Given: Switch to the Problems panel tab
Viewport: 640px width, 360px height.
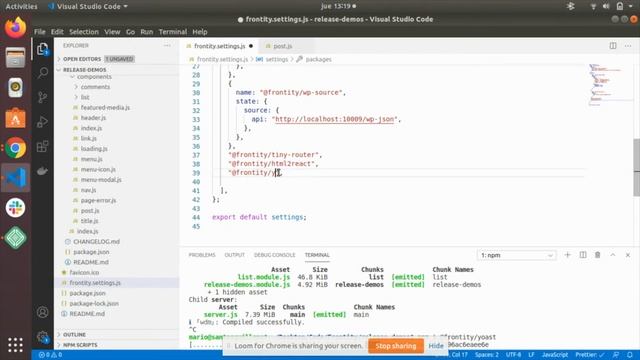Looking at the screenshot, I should click(202, 255).
